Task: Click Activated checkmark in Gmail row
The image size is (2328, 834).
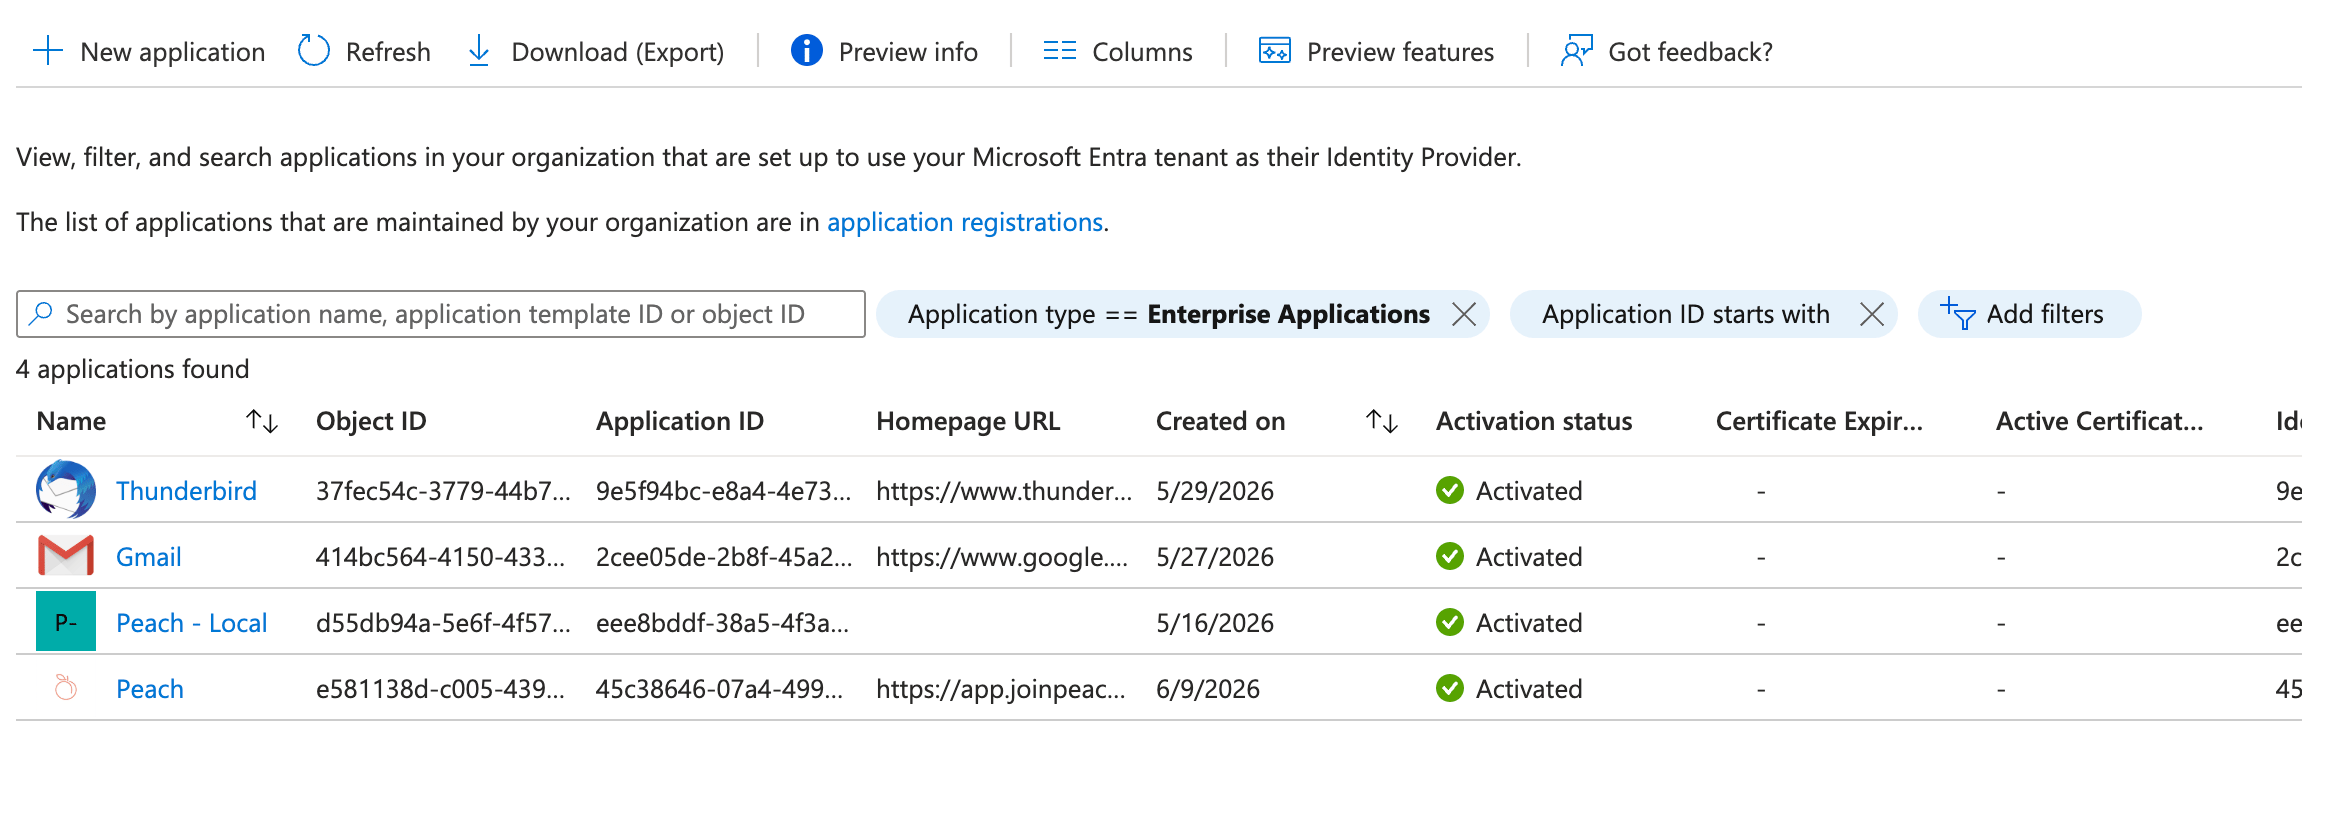Action: (x=1450, y=556)
